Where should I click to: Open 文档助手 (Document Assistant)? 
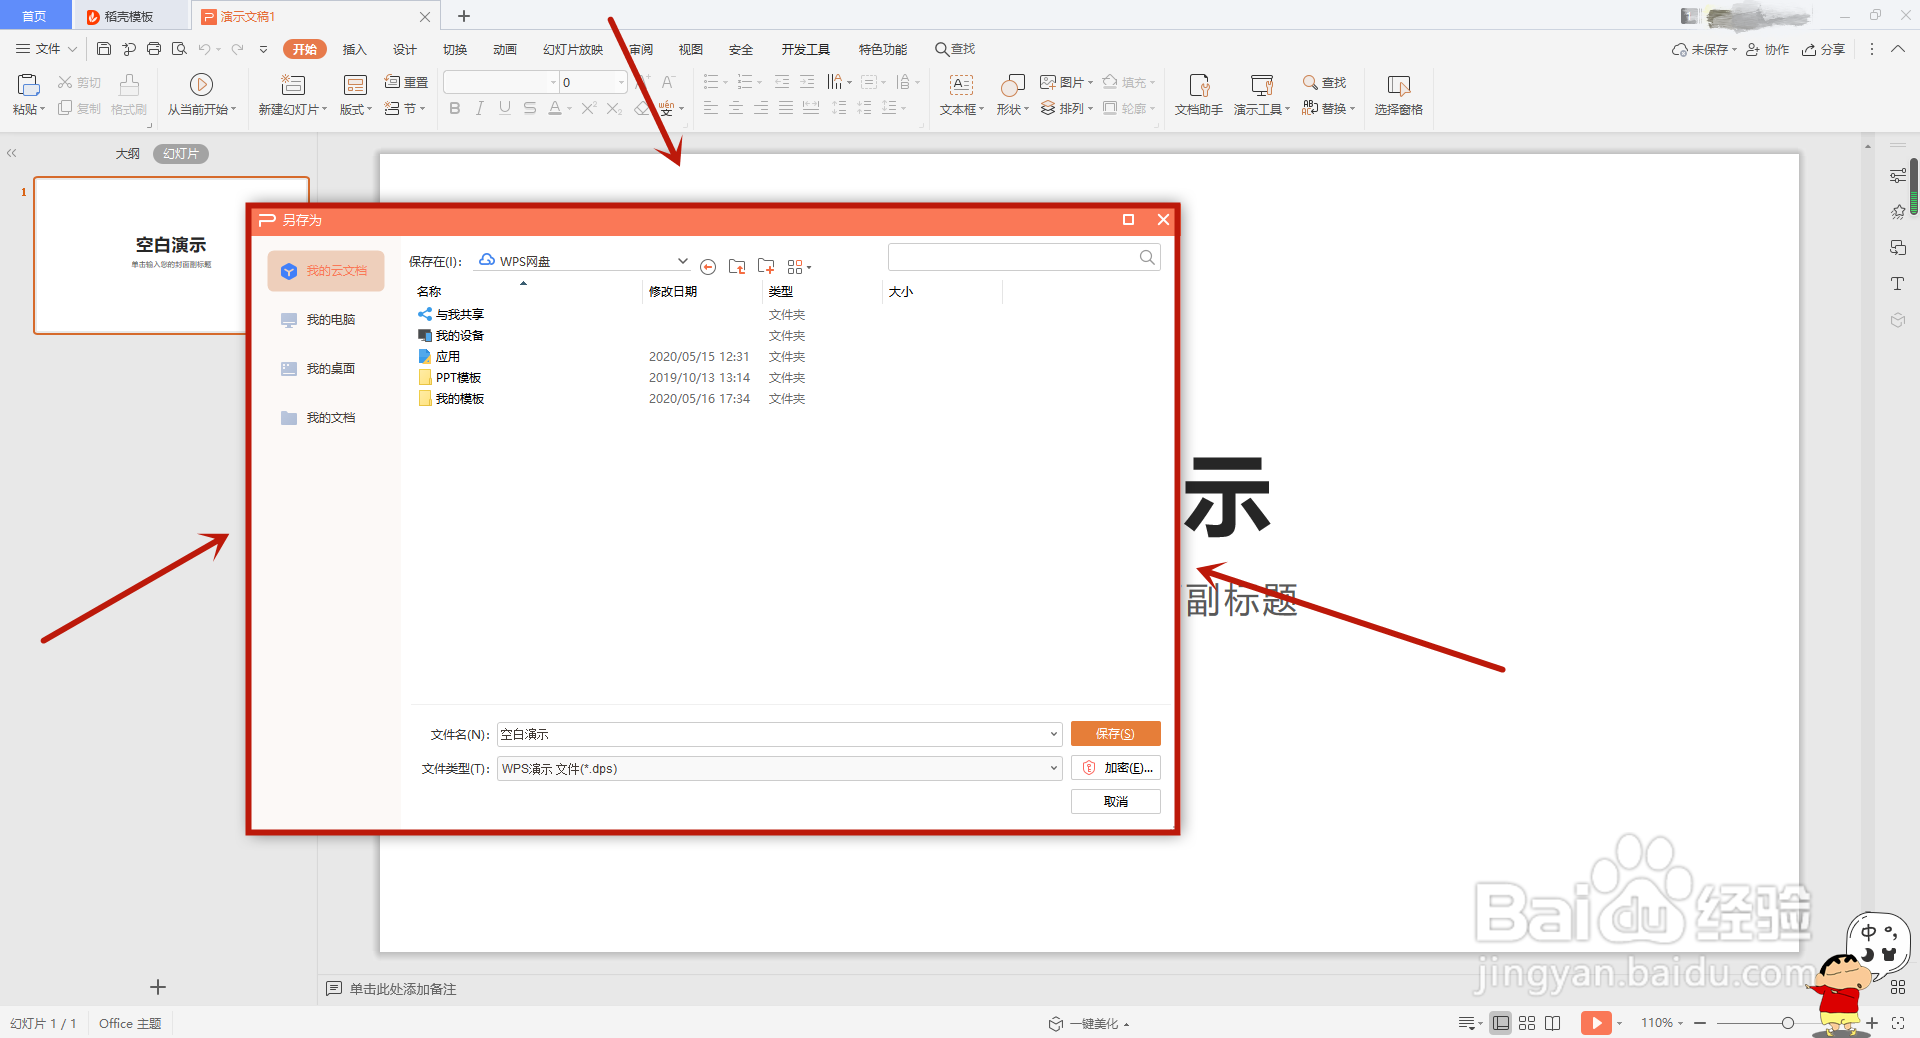pos(1196,95)
